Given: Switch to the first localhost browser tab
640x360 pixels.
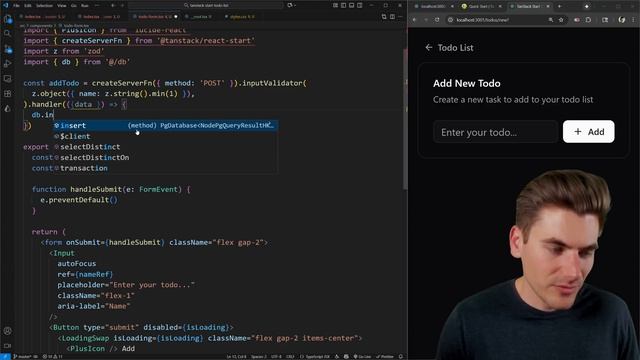Looking at the screenshot, I should point(432,7).
